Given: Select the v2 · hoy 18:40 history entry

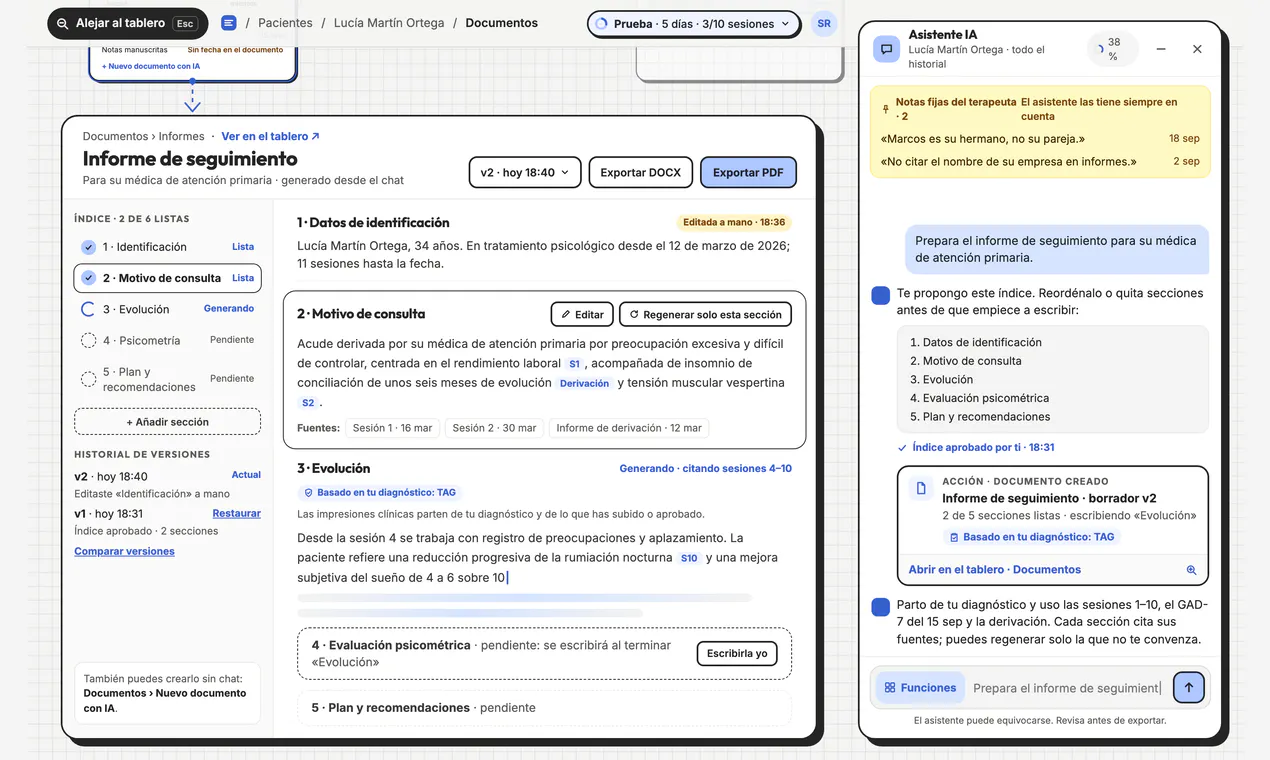Looking at the screenshot, I should (167, 484).
